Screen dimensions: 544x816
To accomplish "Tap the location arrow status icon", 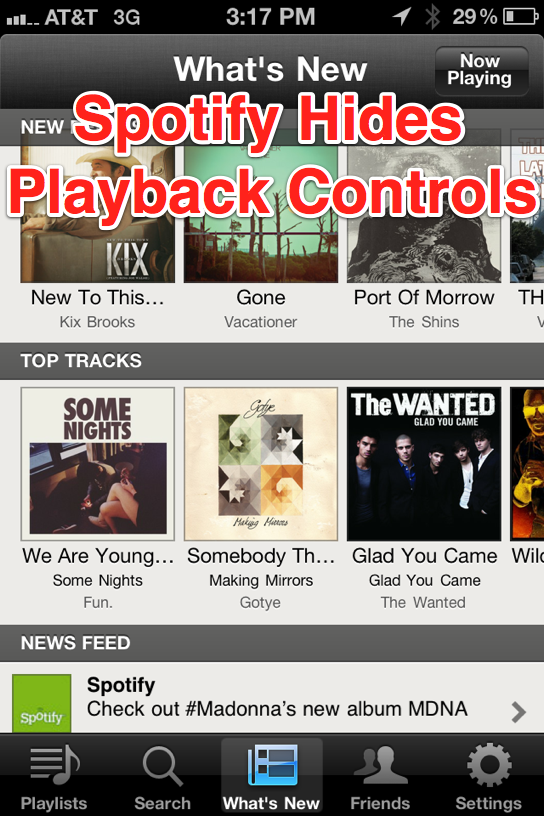I will [x=402, y=16].
